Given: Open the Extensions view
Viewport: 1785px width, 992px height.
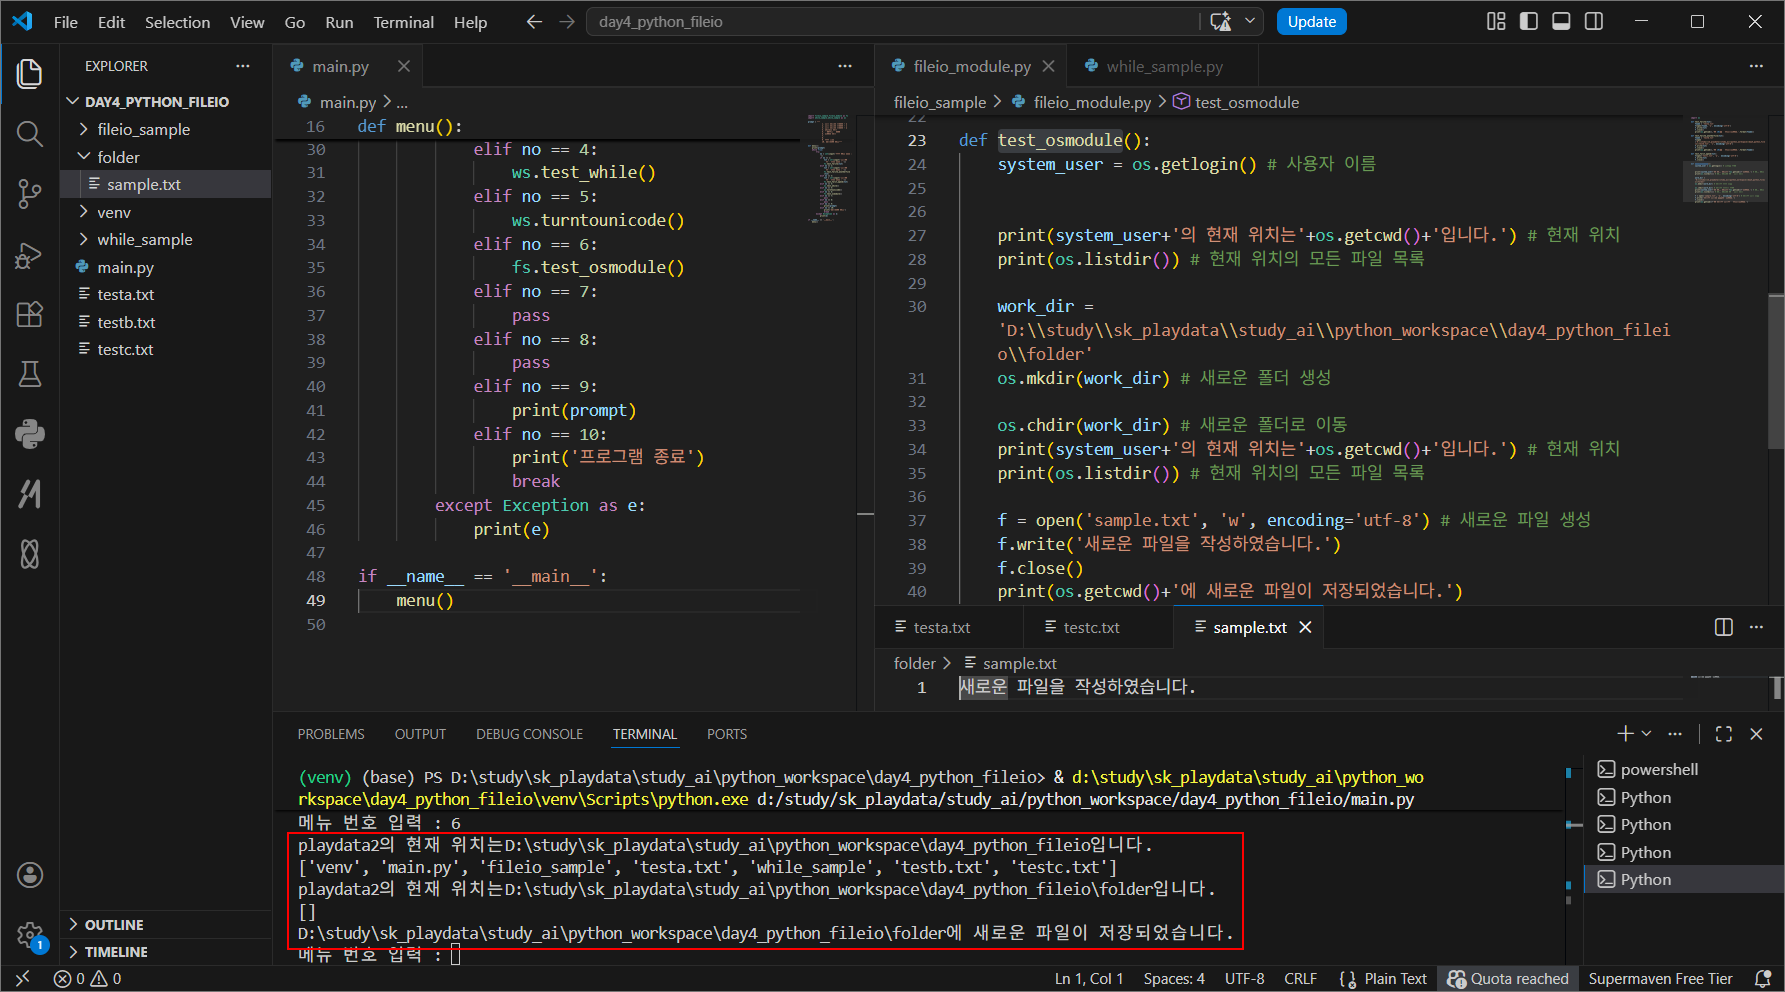Looking at the screenshot, I should click(30, 315).
